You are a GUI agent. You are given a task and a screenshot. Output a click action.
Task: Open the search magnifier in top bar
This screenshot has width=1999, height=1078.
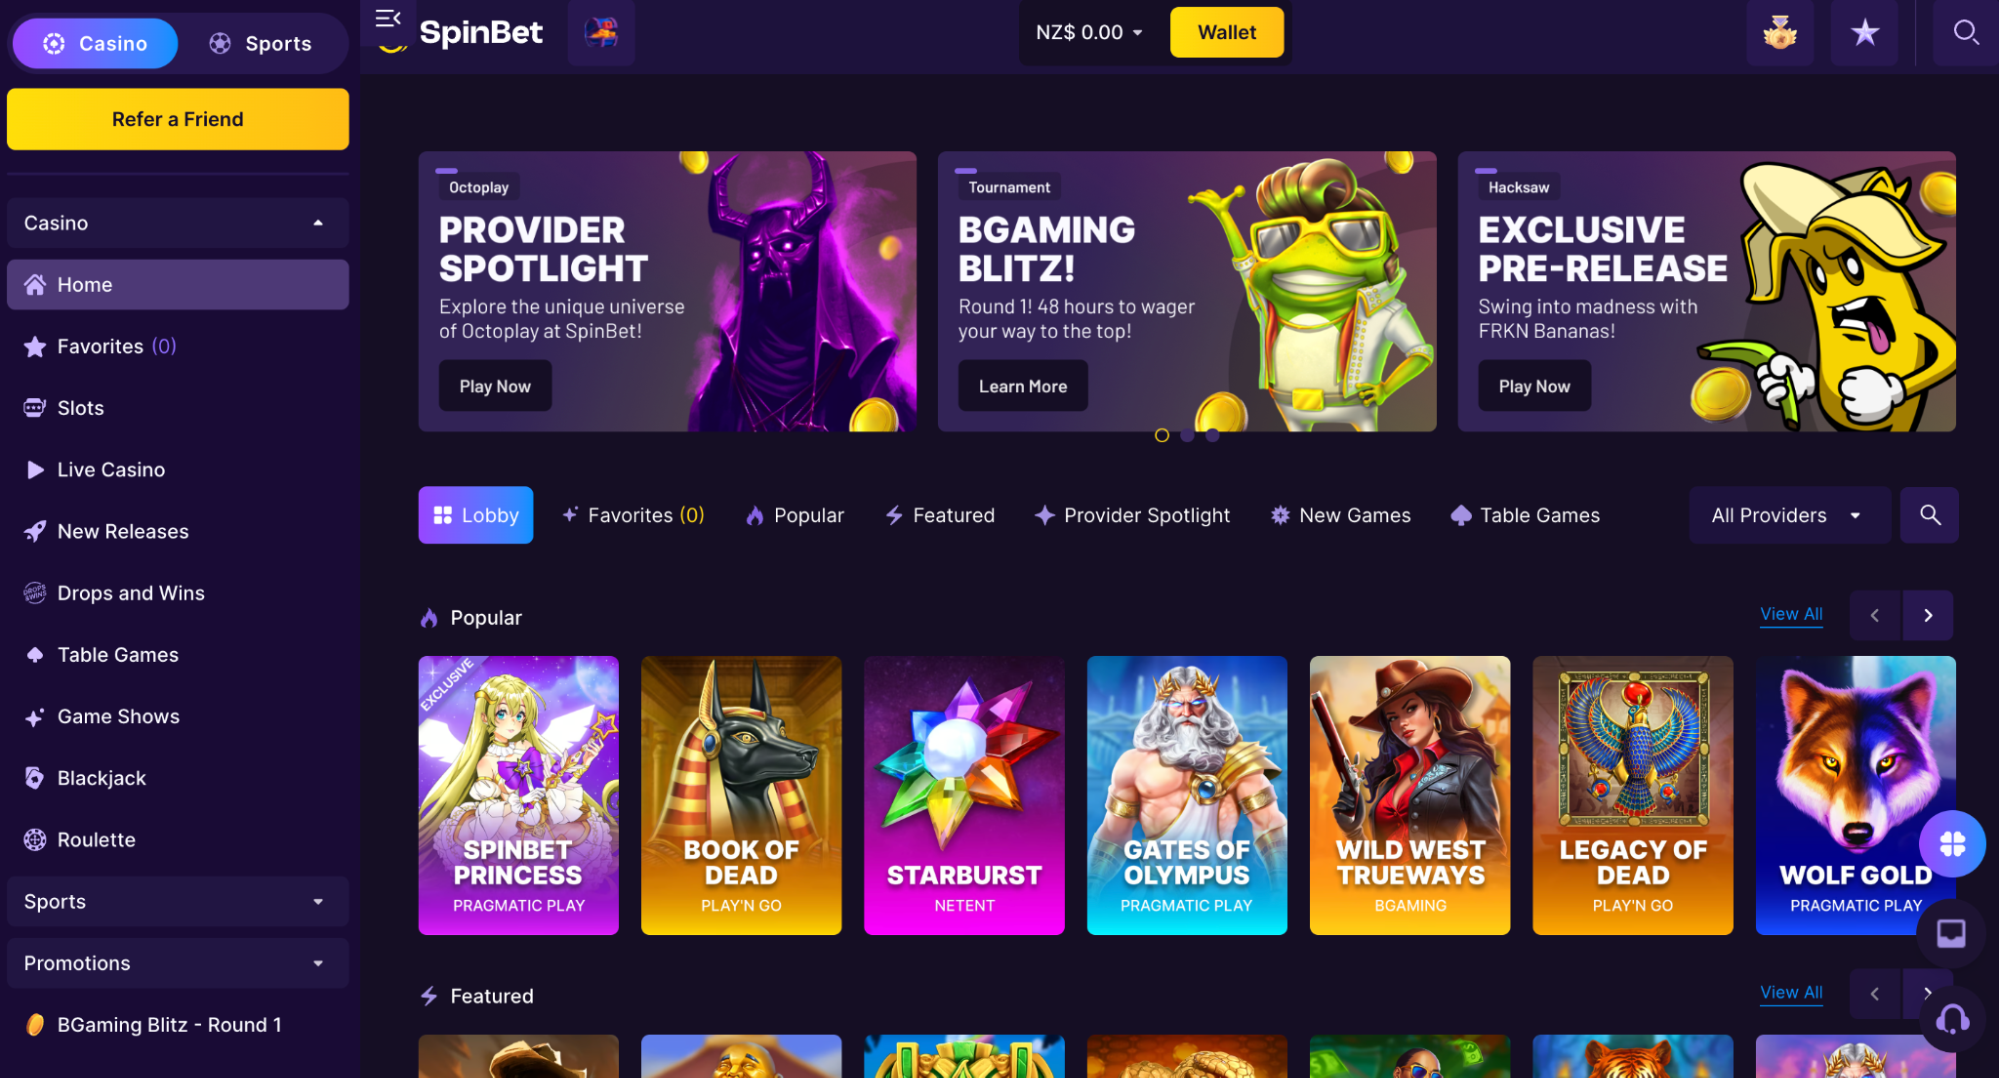point(1966,33)
